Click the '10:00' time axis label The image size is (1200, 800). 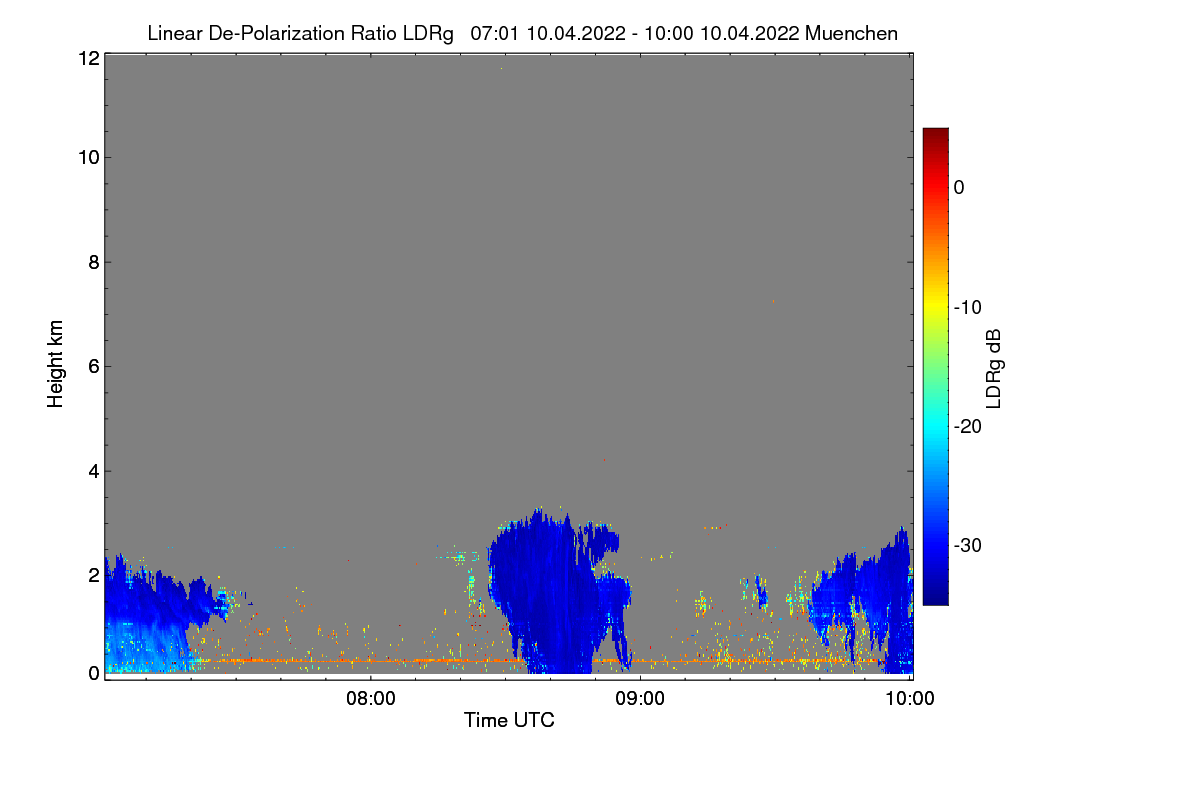pyautogui.click(x=910, y=699)
